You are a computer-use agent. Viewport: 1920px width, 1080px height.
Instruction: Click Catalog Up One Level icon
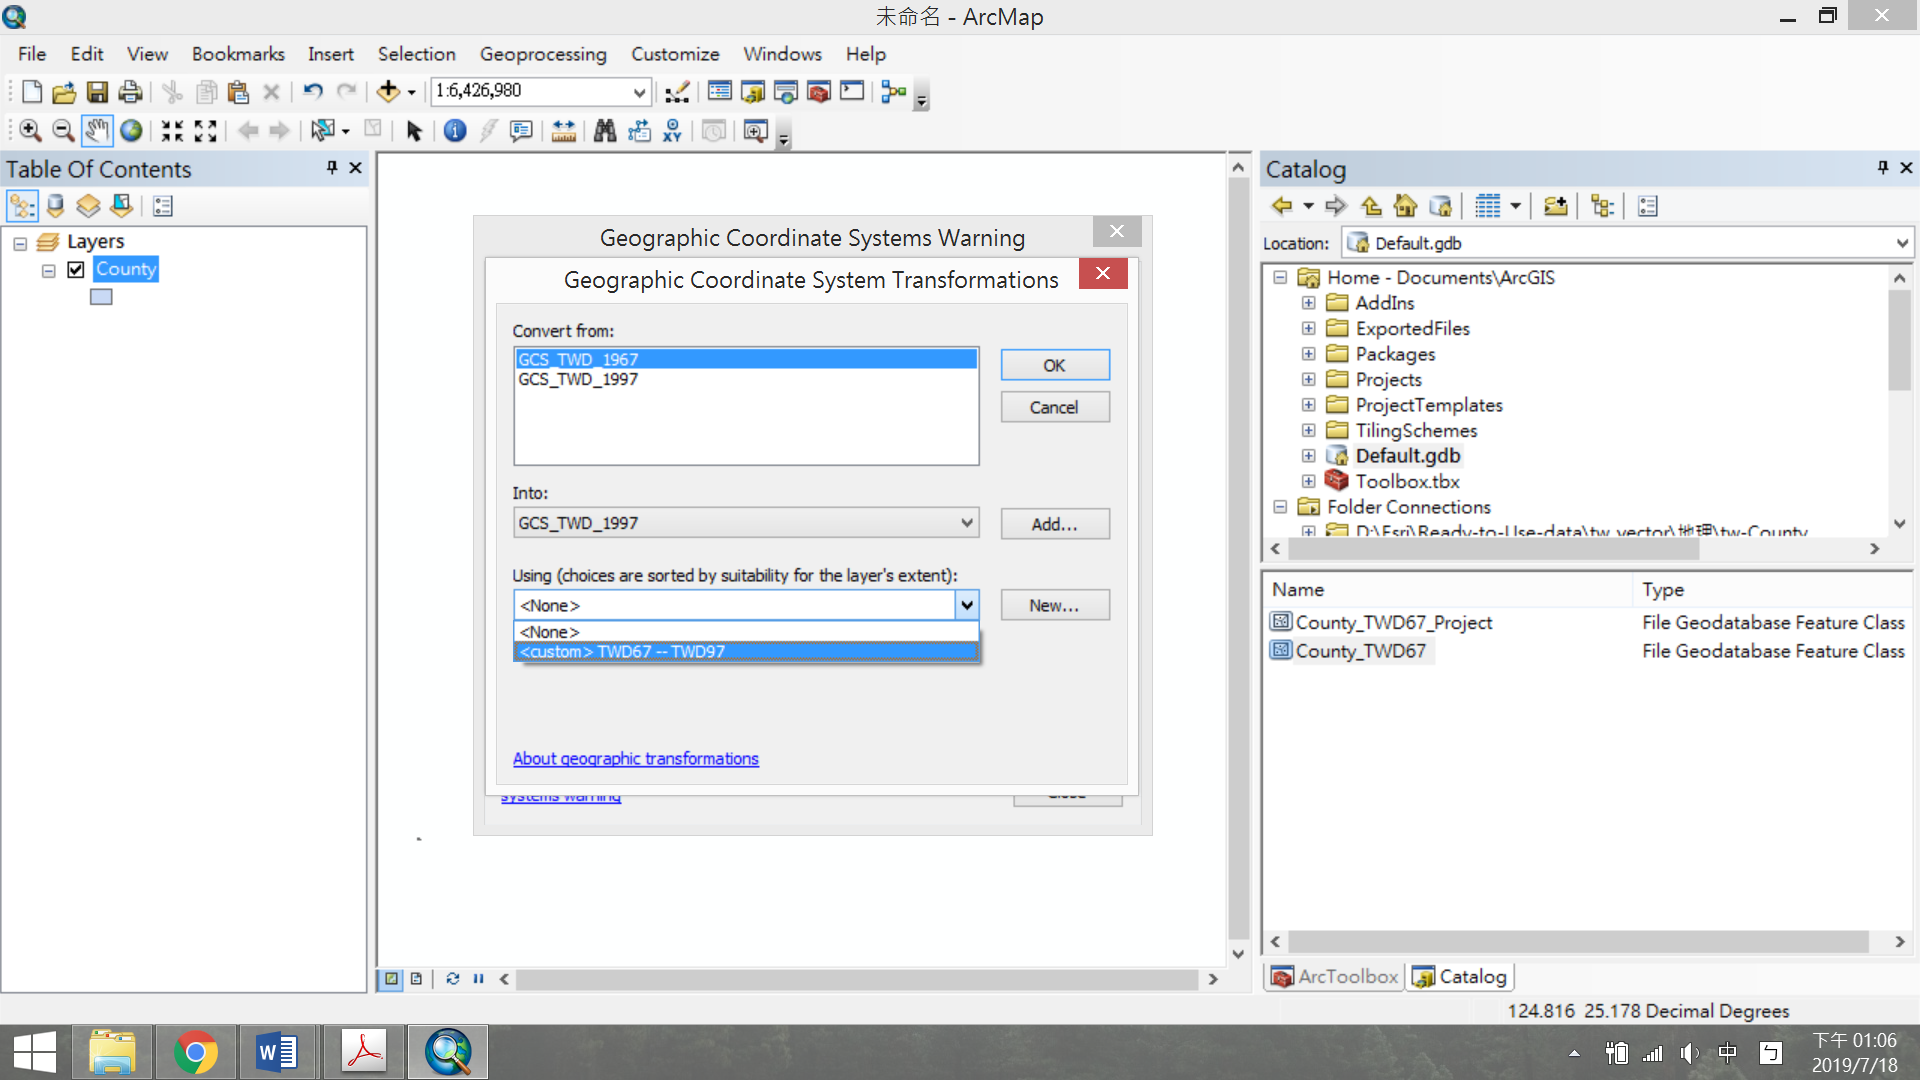coord(1371,206)
